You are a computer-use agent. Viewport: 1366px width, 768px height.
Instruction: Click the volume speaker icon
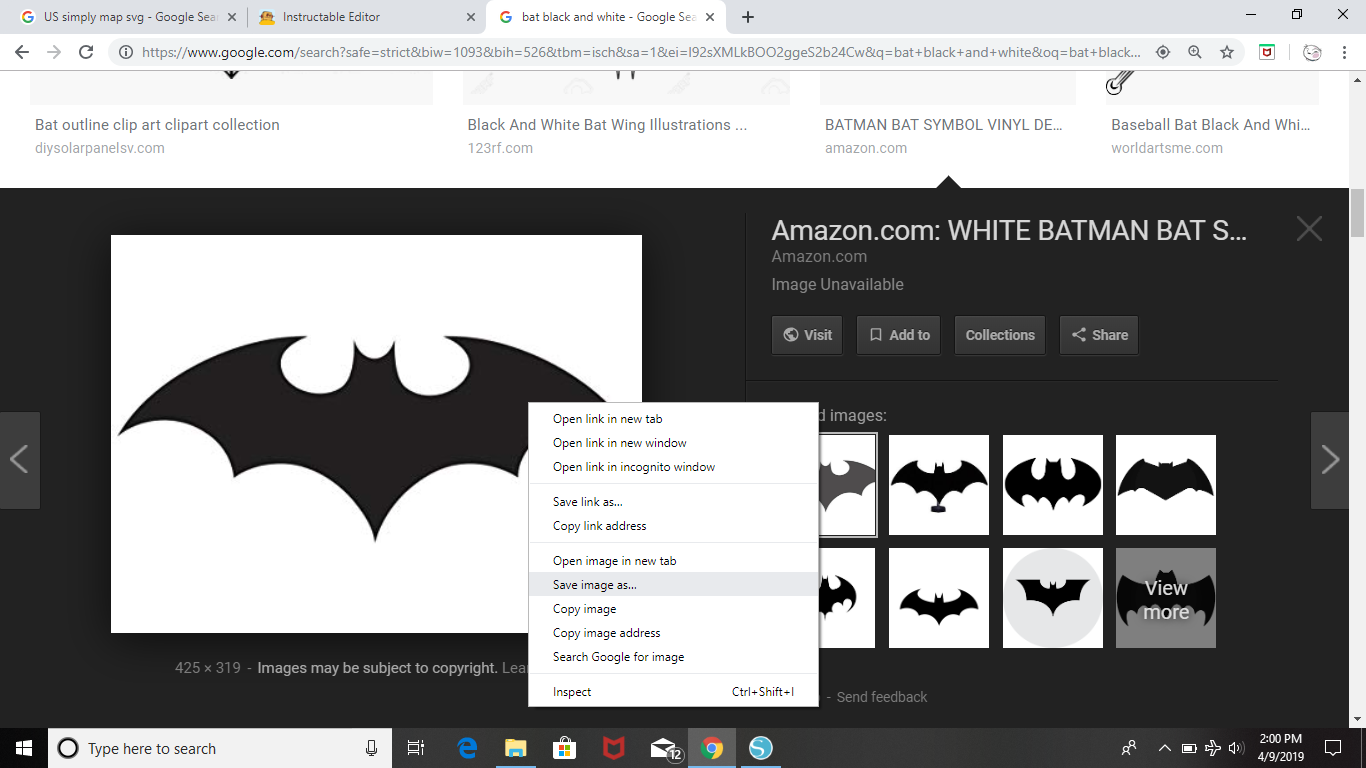(x=1236, y=748)
